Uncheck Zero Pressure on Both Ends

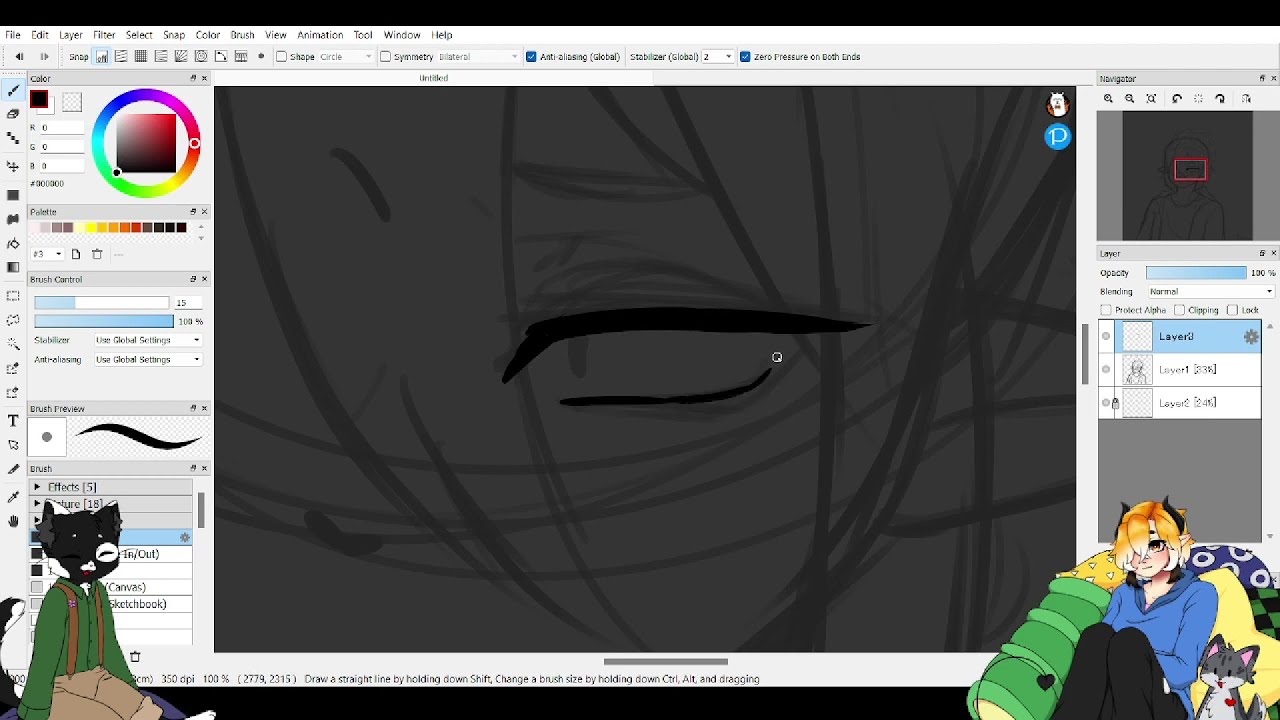coord(745,57)
